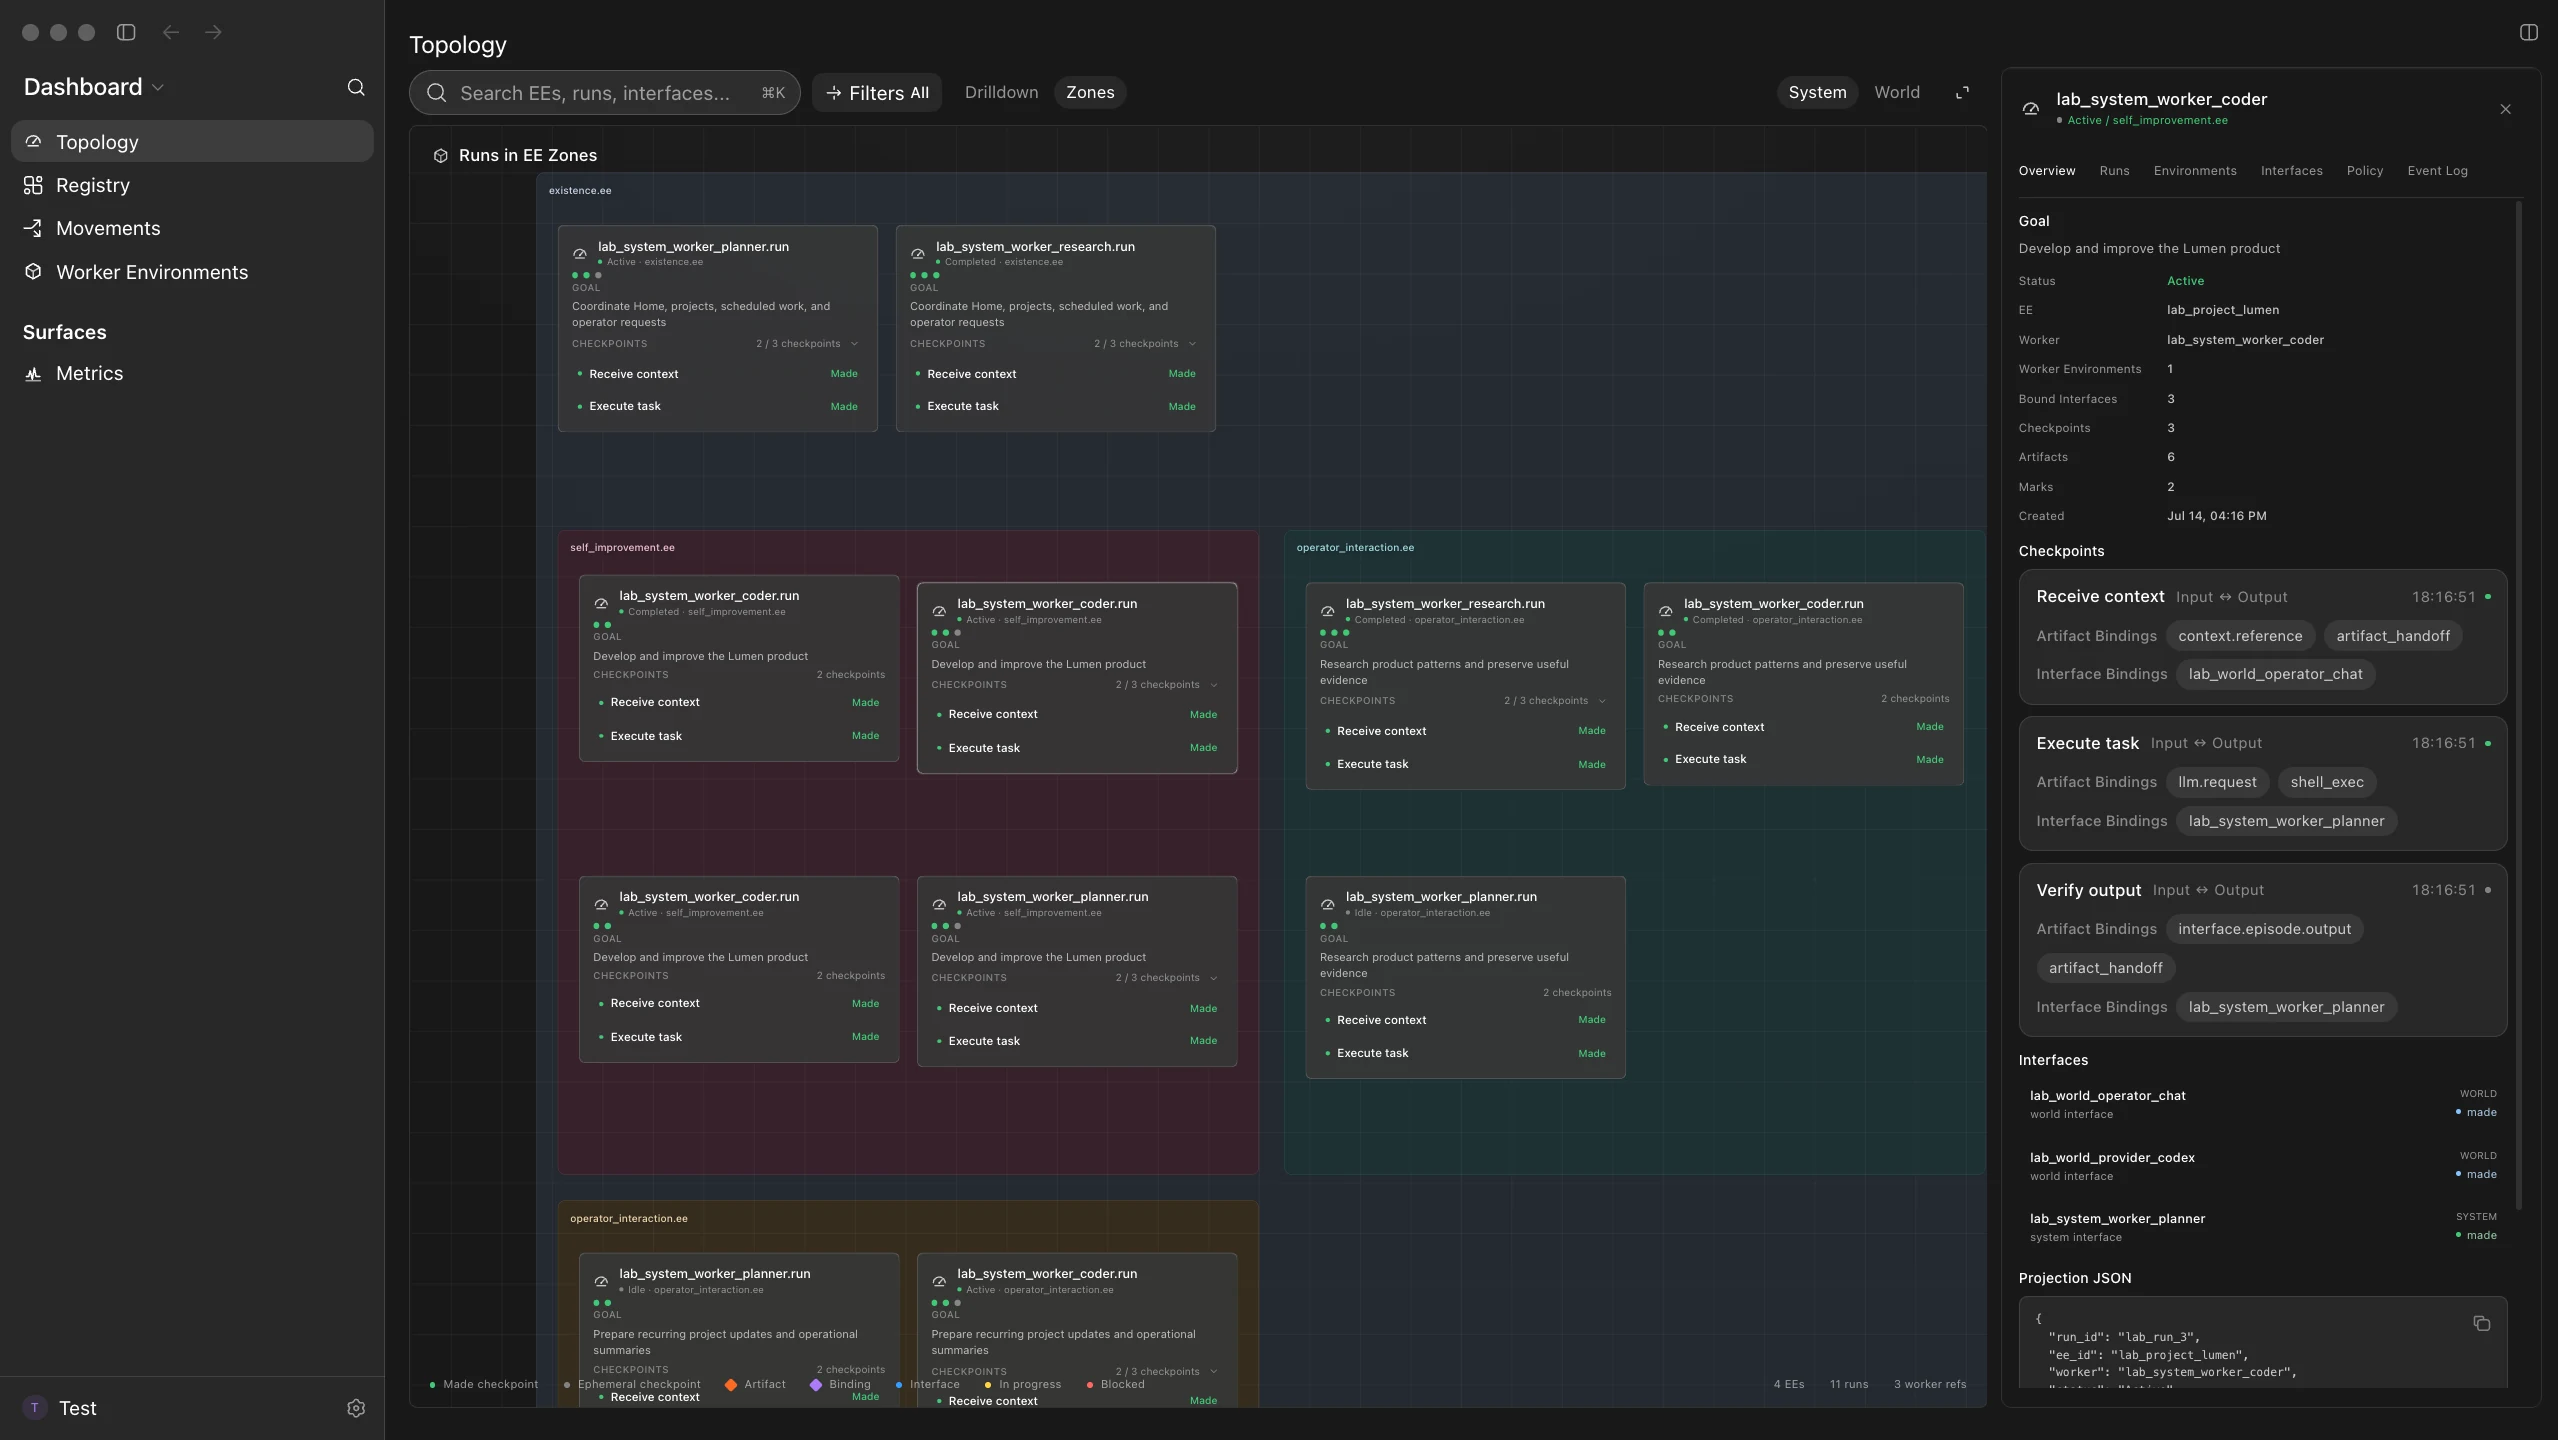The image size is (2558, 1440).
Task: Click the In progress legend entry
Action: [1023, 1385]
